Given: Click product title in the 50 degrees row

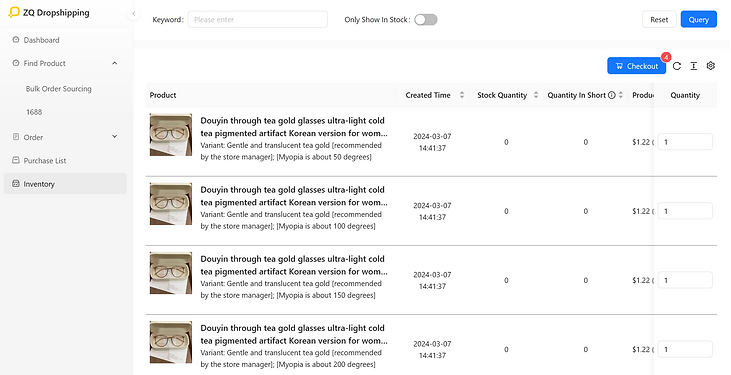Looking at the screenshot, I should point(294,127).
